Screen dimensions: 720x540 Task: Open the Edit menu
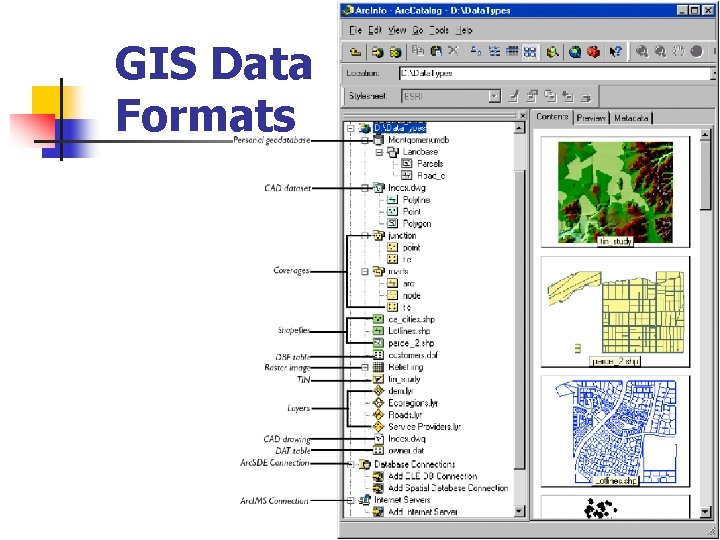click(x=375, y=30)
